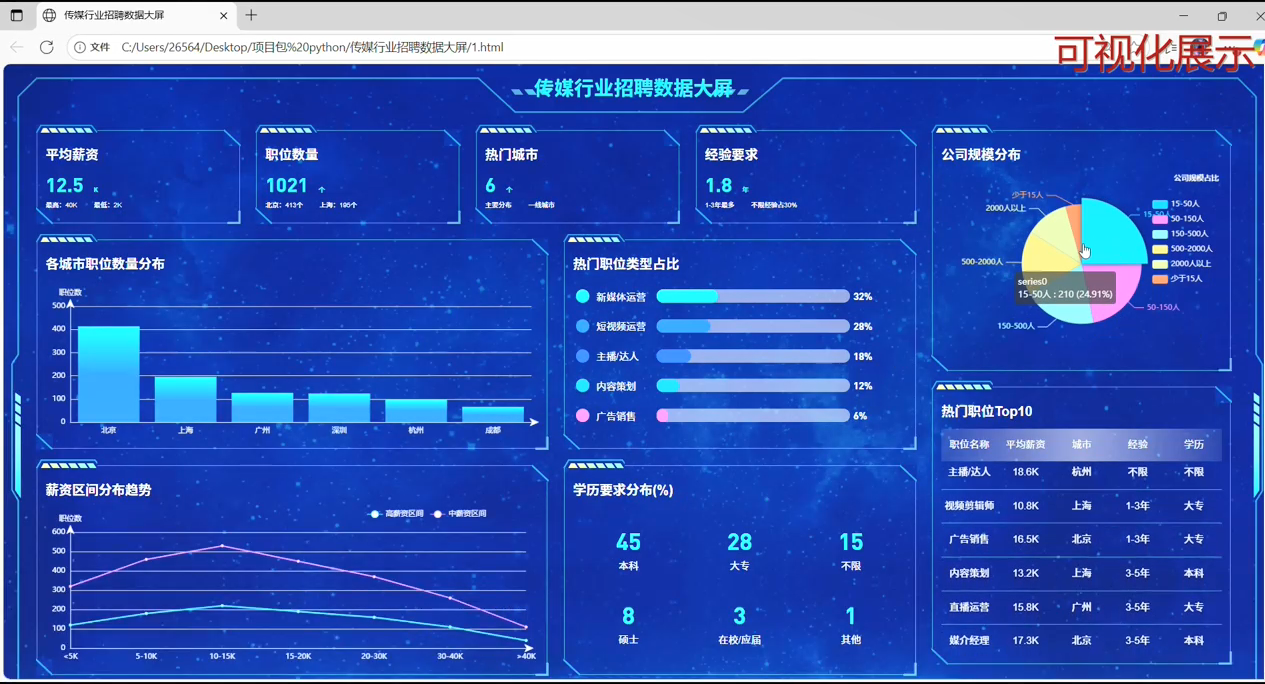Click the 广告销售 pink circle icon
This screenshot has width=1265, height=684.
point(583,416)
